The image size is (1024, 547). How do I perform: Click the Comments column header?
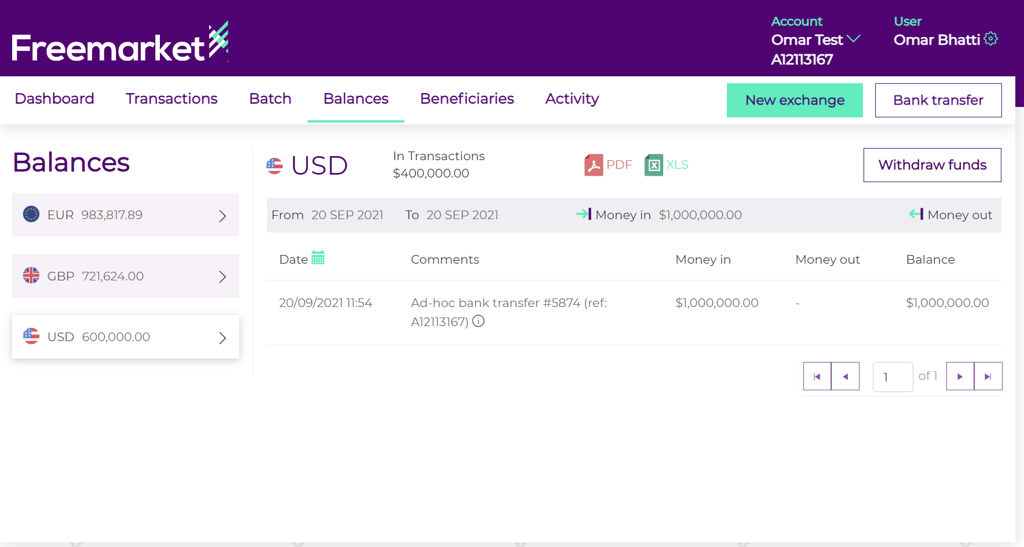click(445, 260)
